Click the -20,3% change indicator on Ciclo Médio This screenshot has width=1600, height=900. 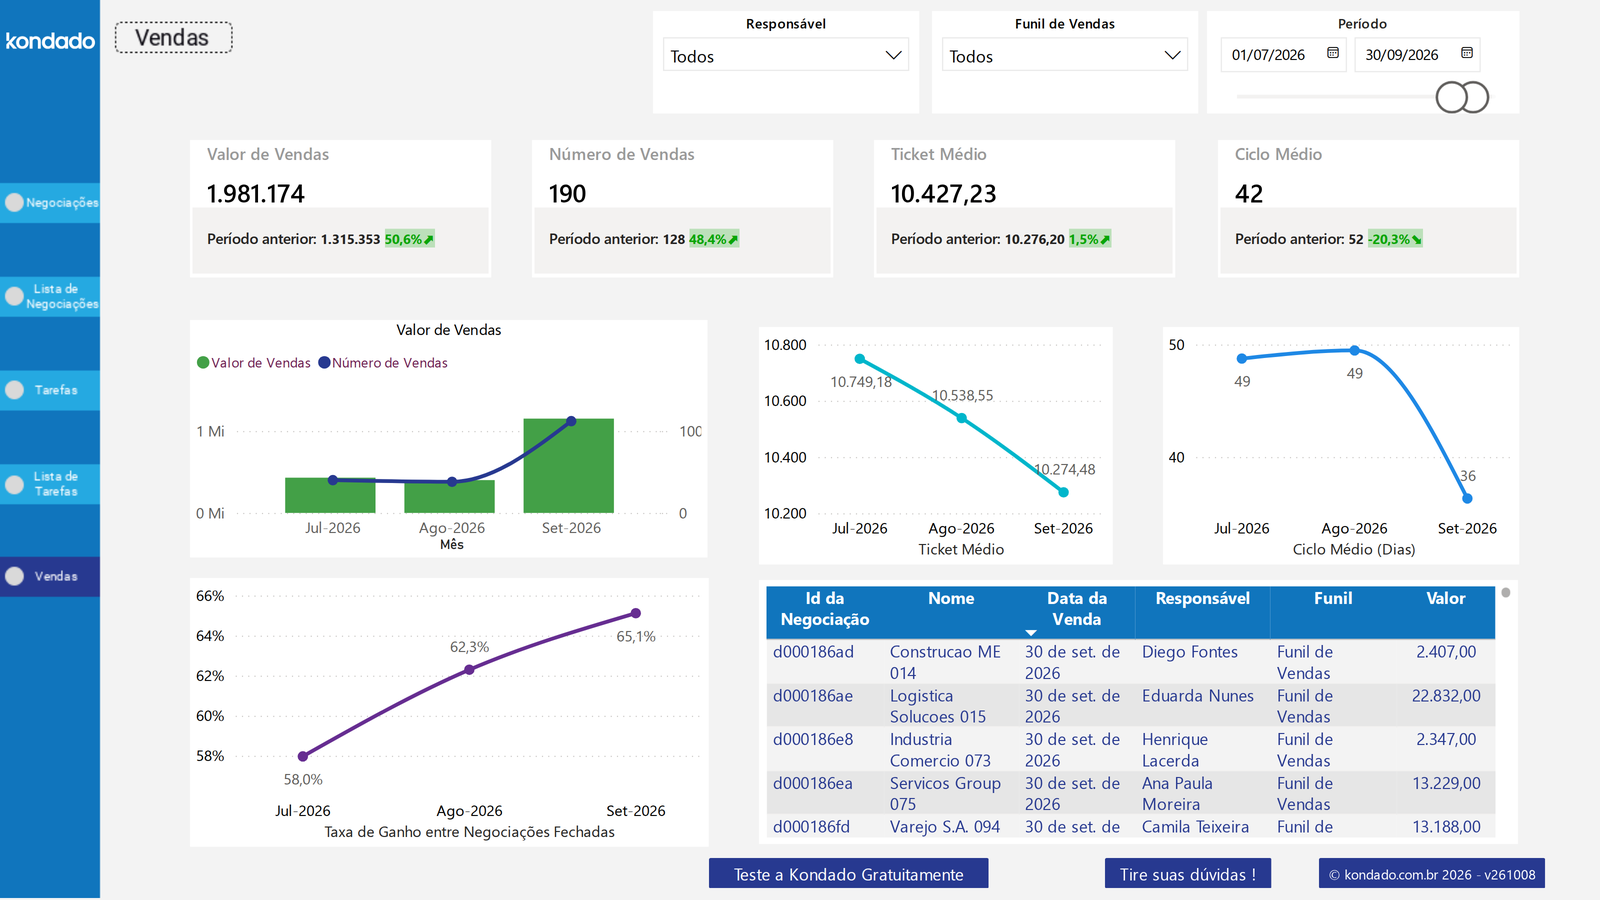(1395, 239)
